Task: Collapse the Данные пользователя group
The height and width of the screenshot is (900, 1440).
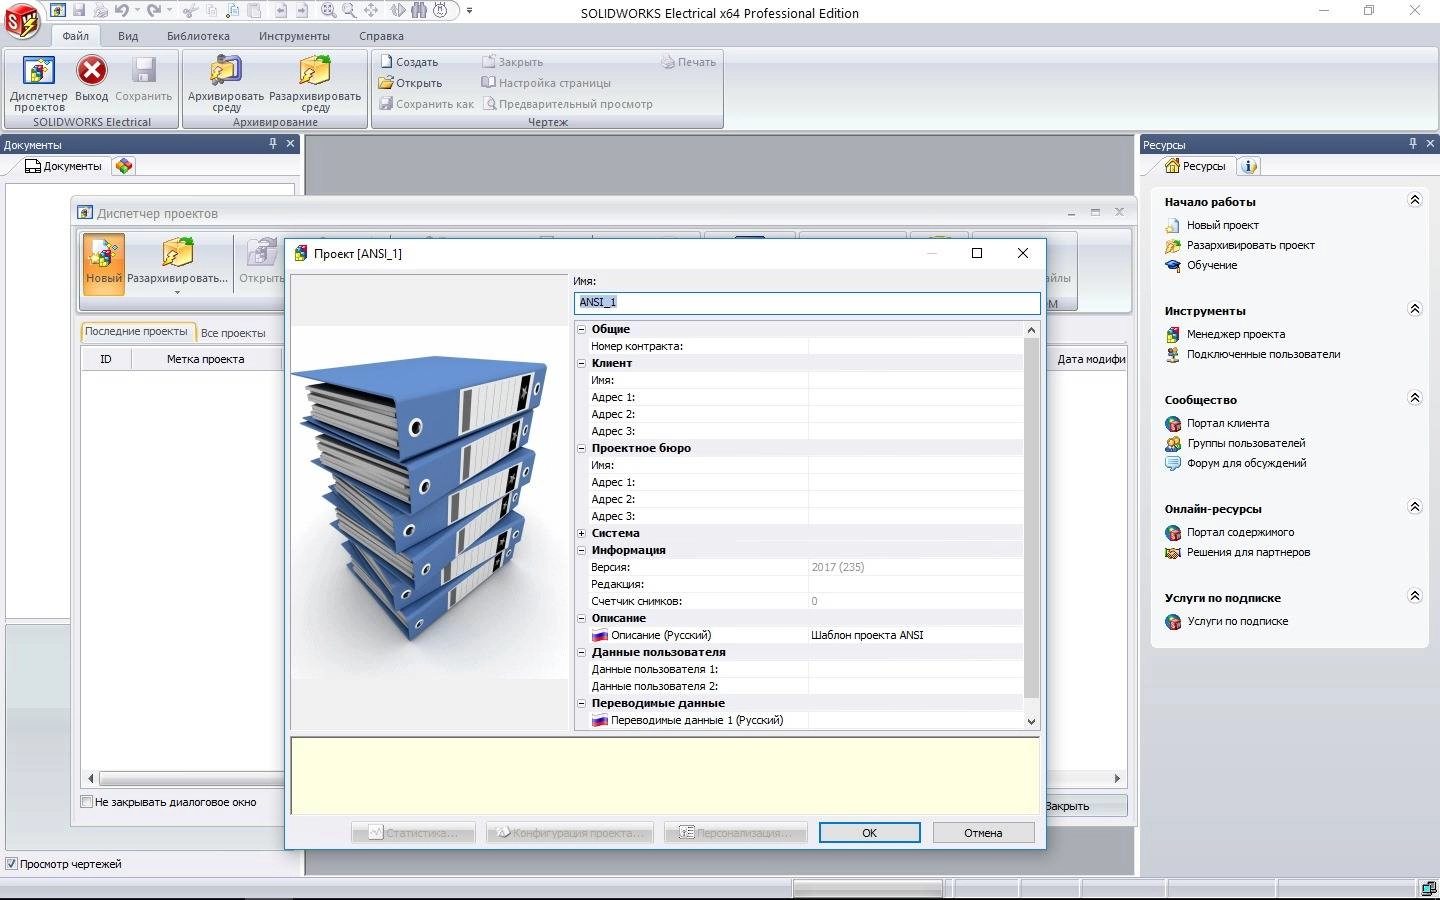Action: (581, 652)
